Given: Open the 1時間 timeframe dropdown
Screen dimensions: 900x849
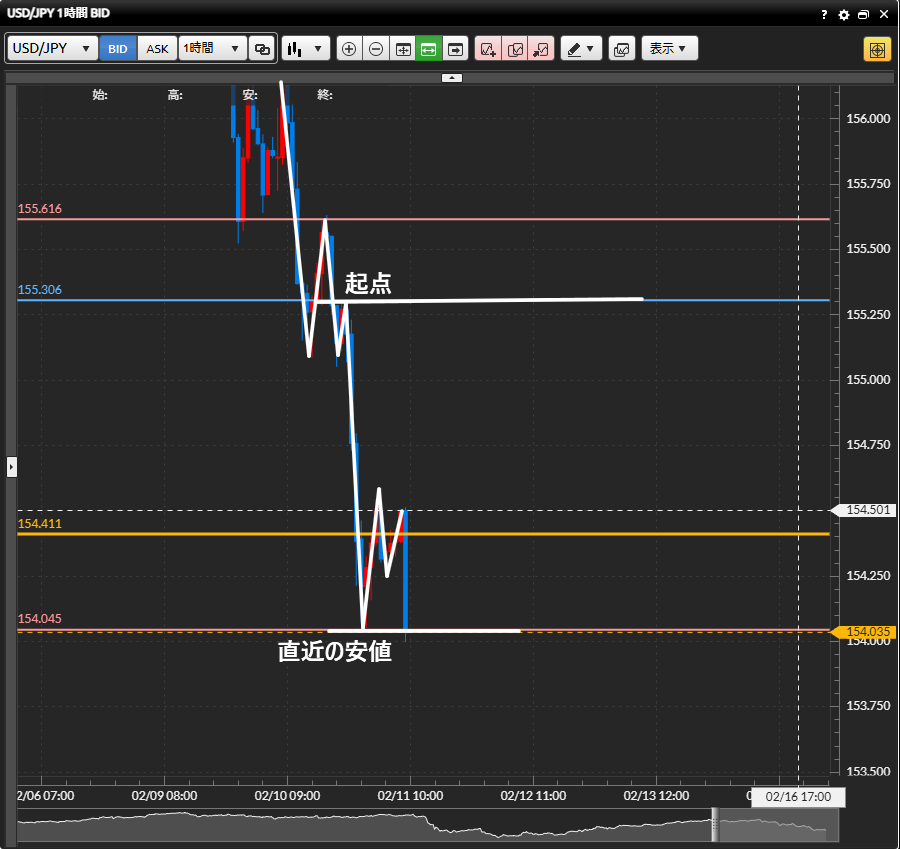Looking at the screenshot, I should (x=212, y=49).
